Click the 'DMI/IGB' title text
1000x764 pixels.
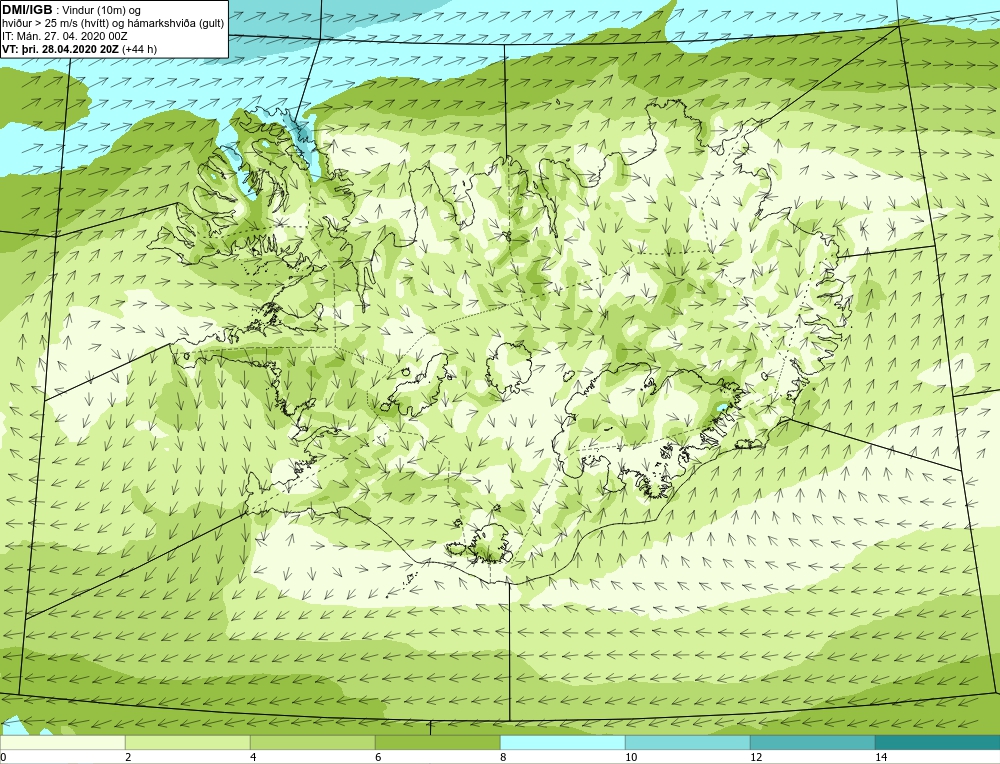(x=27, y=10)
